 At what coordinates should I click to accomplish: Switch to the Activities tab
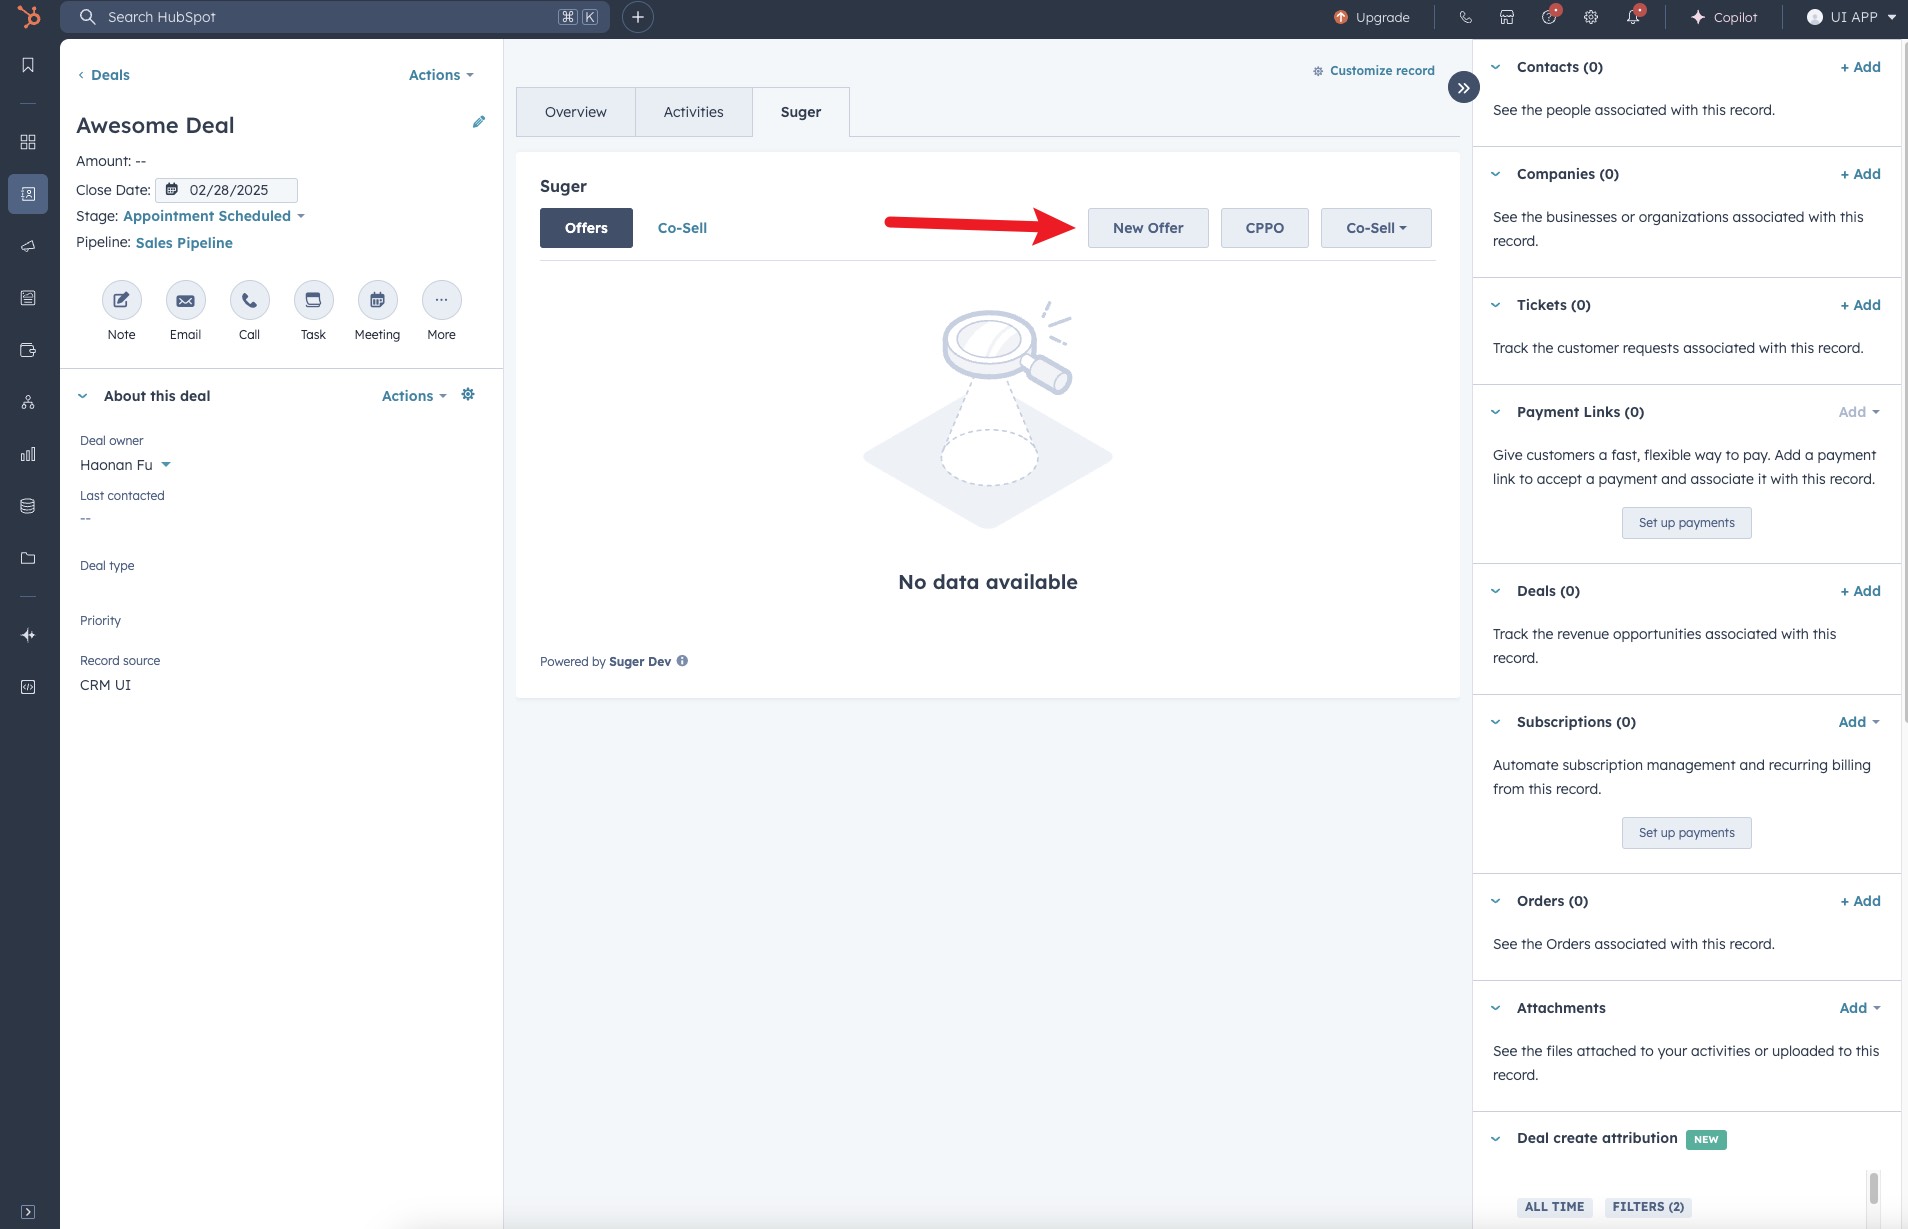(693, 112)
